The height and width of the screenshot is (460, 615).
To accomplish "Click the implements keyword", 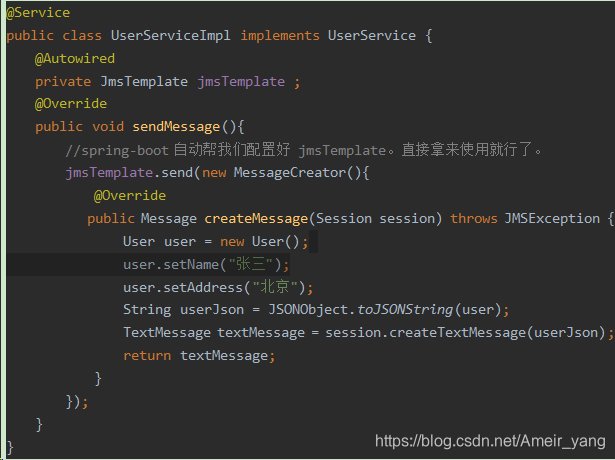I will pyautogui.click(x=280, y=36).
